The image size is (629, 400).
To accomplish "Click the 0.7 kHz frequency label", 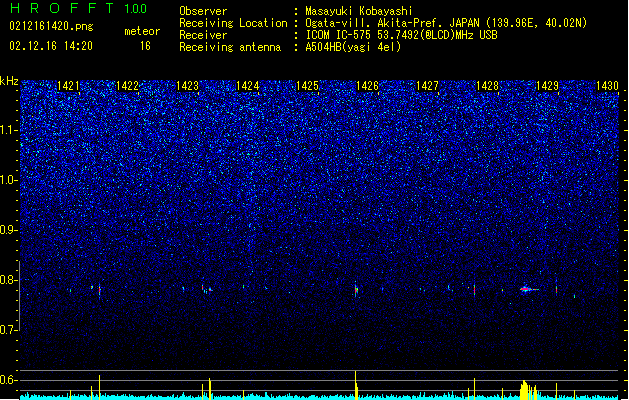I will coord(9,330).
